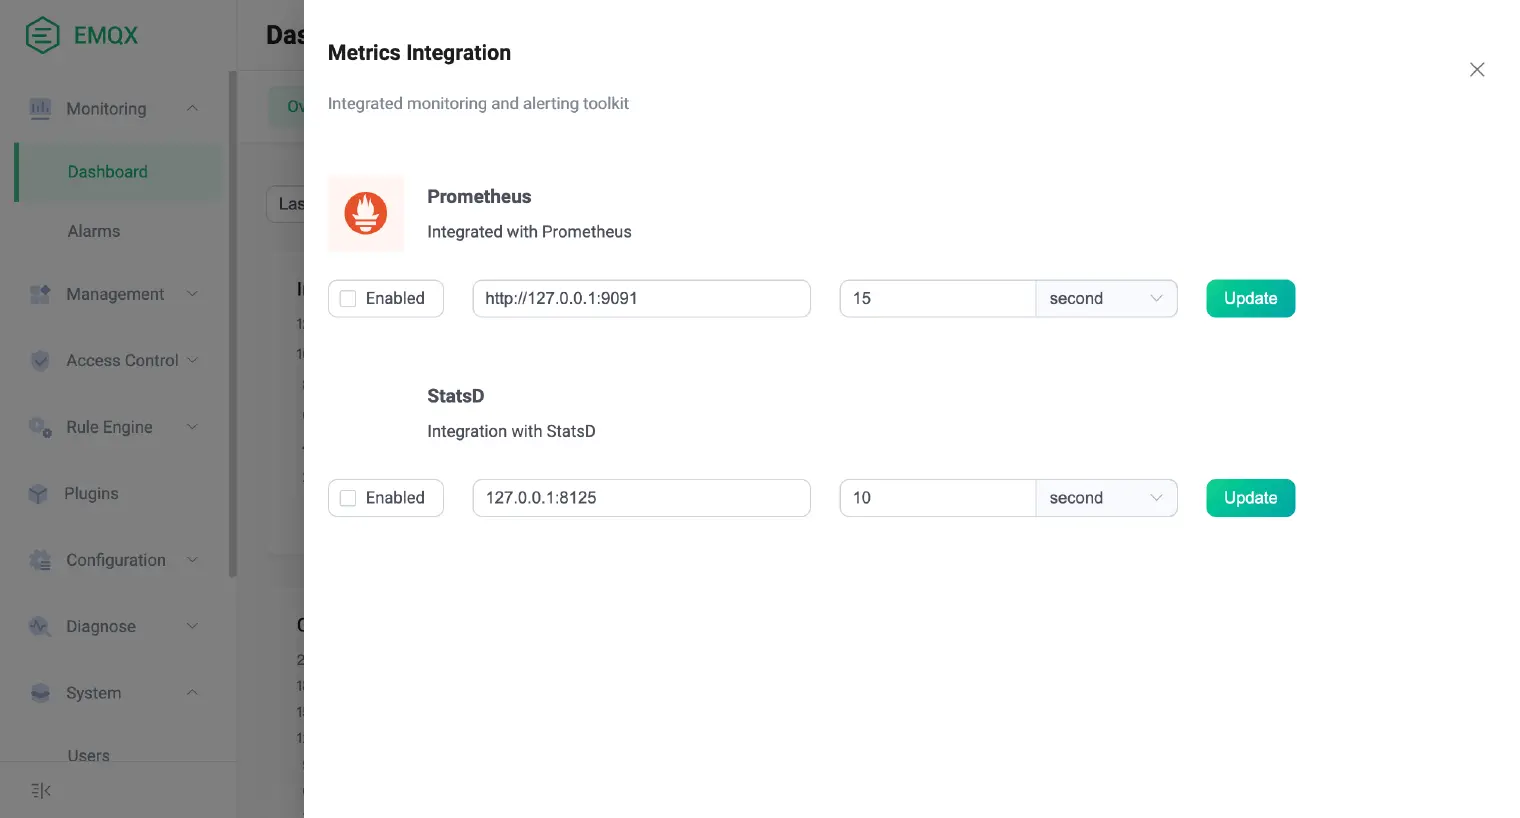1520x818 pixels.
Task: Update the Prometheus settings
Action: coord(1251,298)
